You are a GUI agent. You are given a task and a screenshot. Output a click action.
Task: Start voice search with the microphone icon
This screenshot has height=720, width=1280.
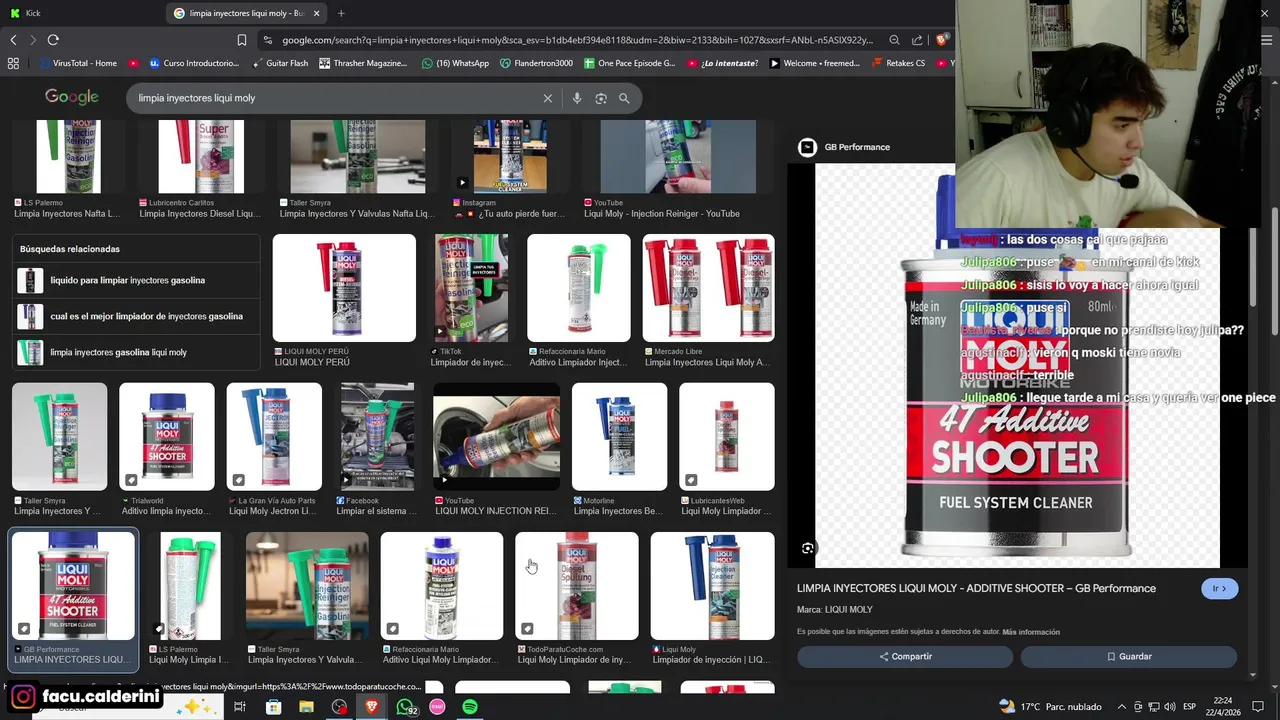click(577, 98)
